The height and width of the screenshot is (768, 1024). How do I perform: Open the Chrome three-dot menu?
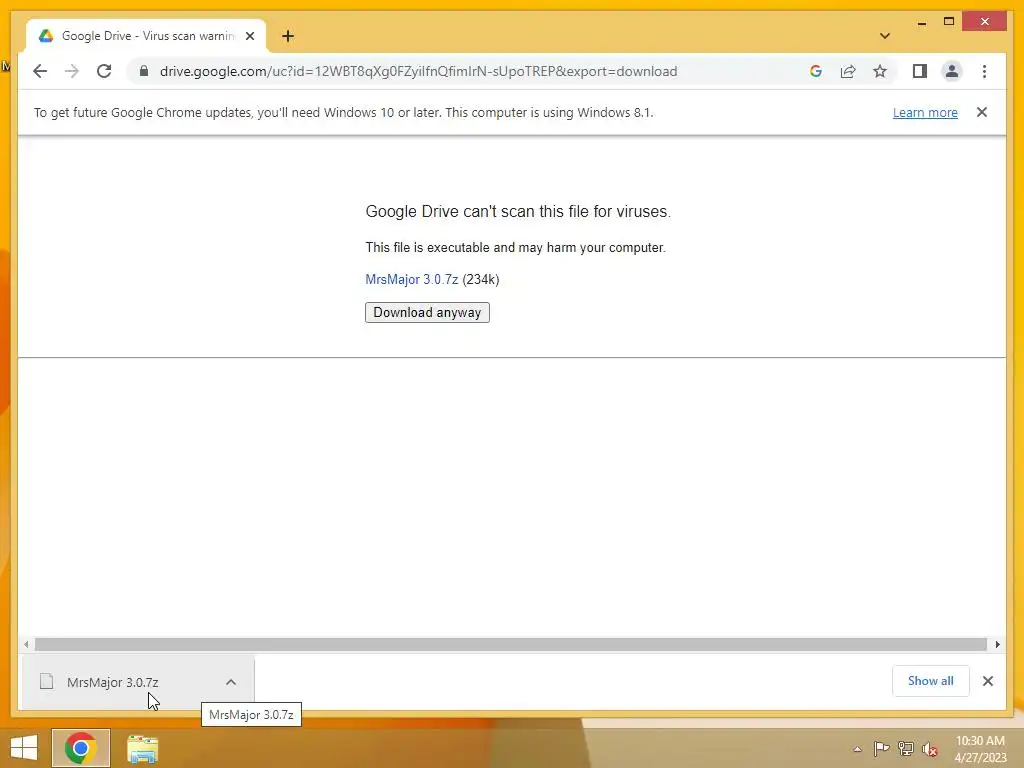tap(984, 71)
